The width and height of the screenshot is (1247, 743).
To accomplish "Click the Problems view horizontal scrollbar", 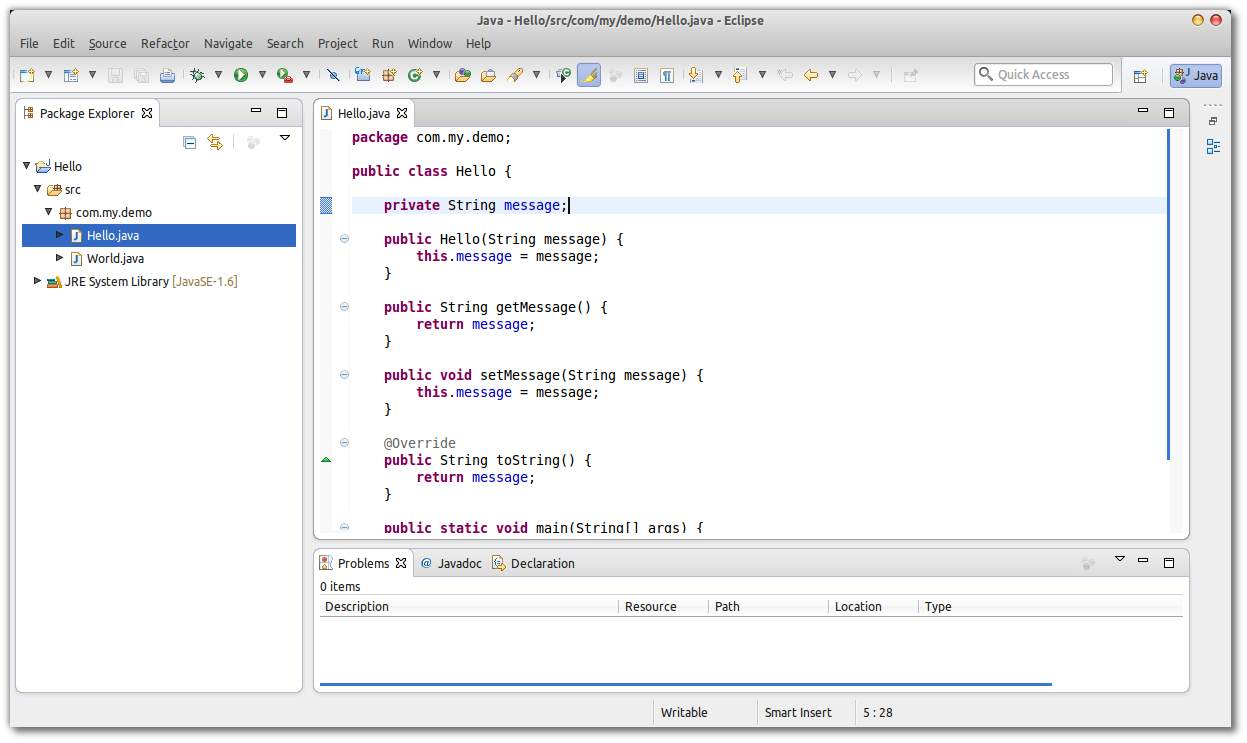I will [x=686, y=685].
